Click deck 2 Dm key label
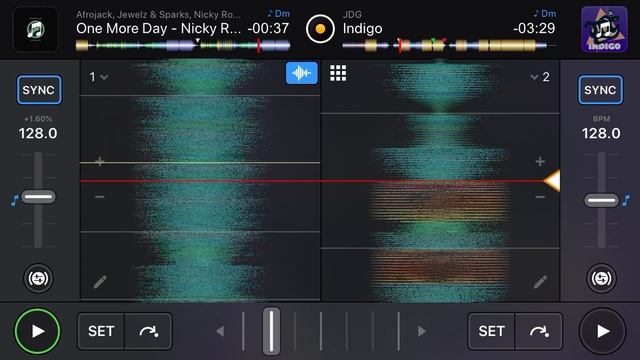Screen dimensions: 640x360 point(545,13)
